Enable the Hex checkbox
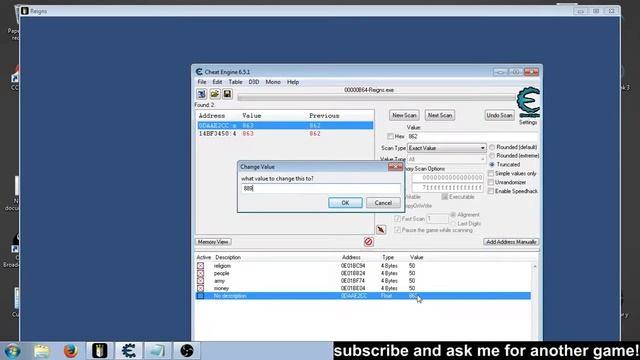 (x=391, y=136)
